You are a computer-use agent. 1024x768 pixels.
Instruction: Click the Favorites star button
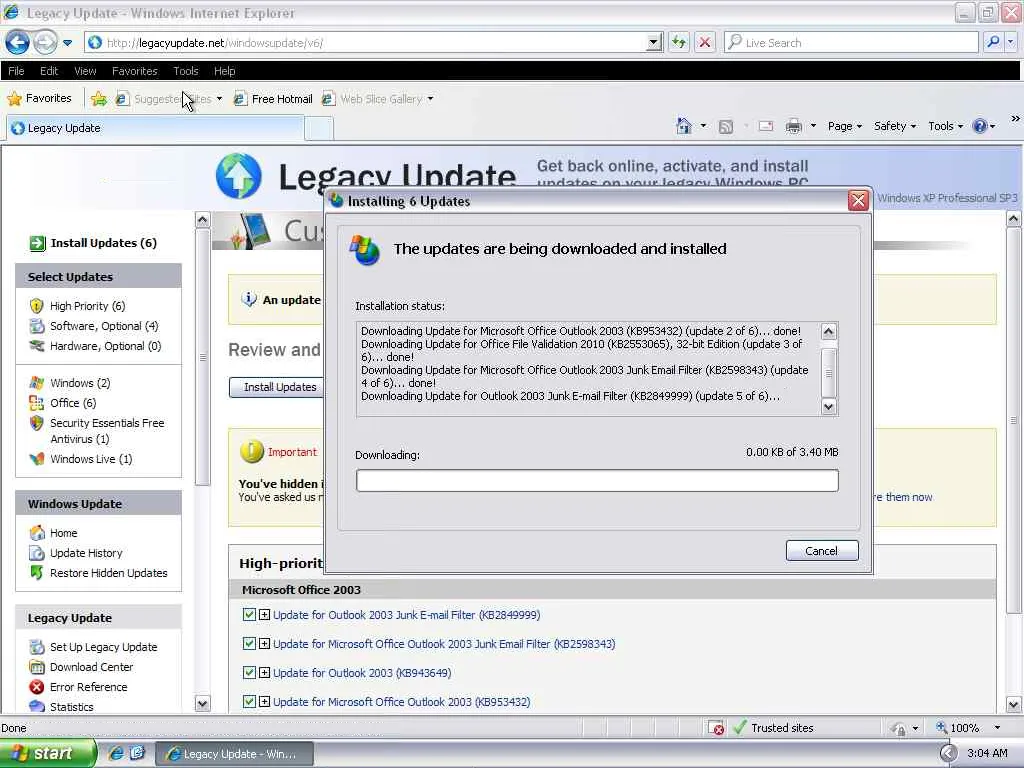pos(39,99)
